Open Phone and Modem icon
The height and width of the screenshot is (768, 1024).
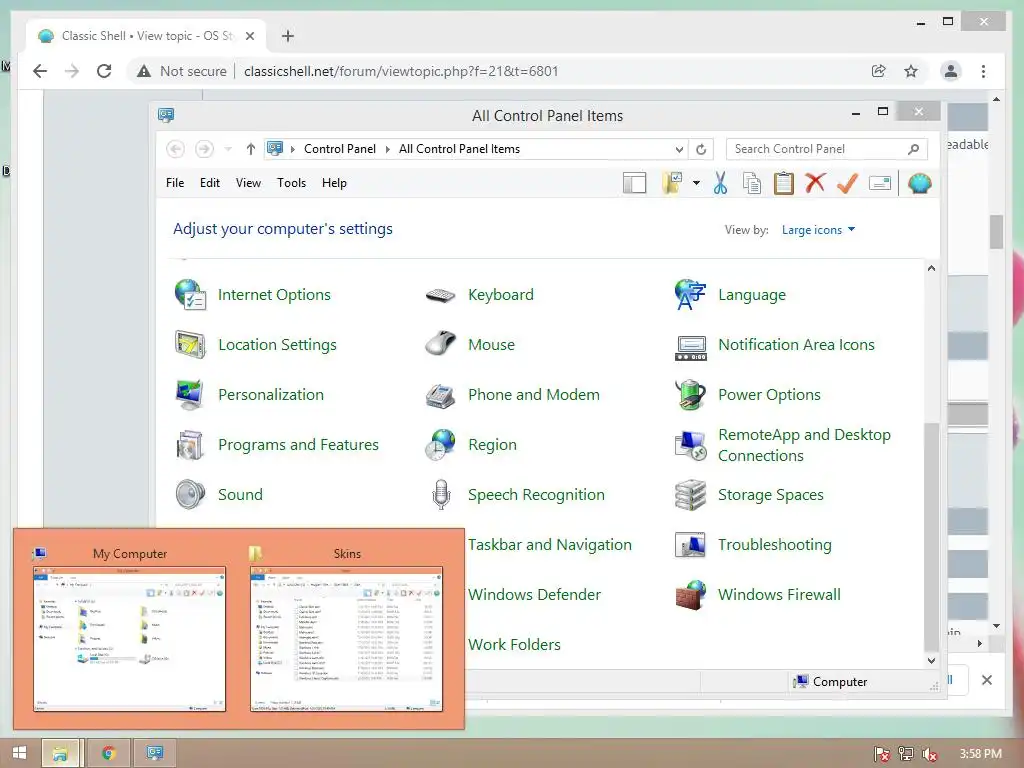[440, 394]
